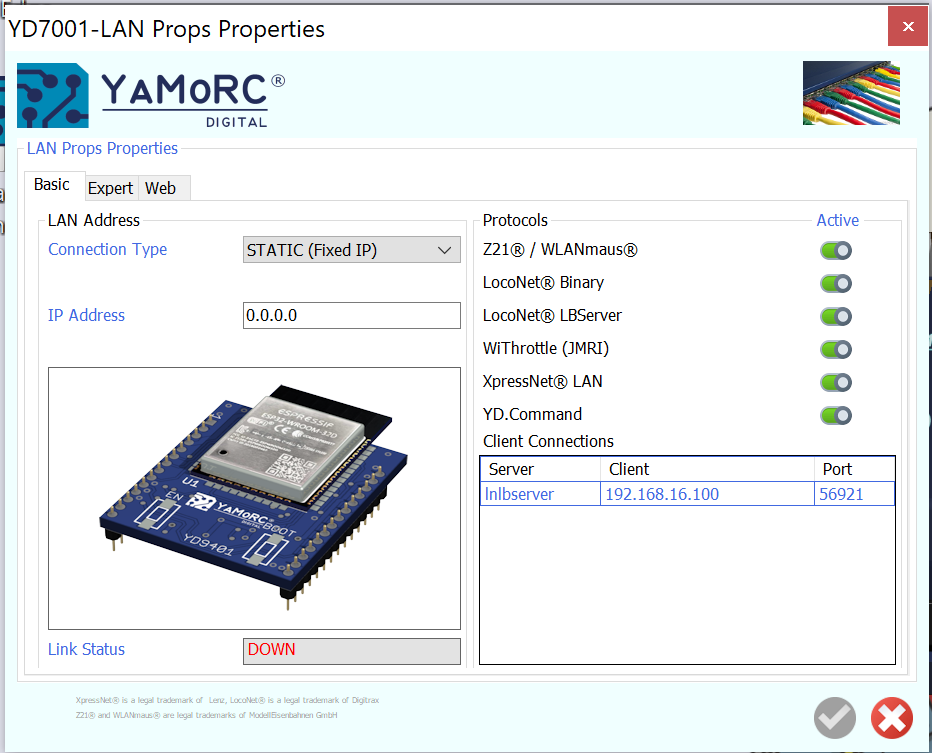
Task: Click the green checkmark confirm icon
Action: coord(835,717)
